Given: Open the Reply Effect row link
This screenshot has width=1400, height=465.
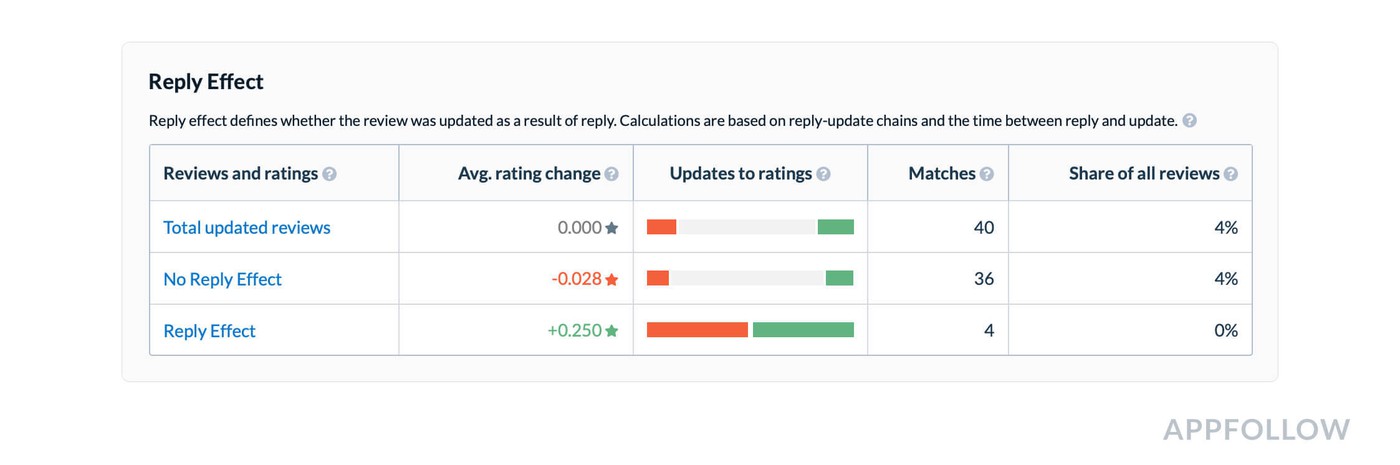Looking at the screenshot, I should pos(210,331).
